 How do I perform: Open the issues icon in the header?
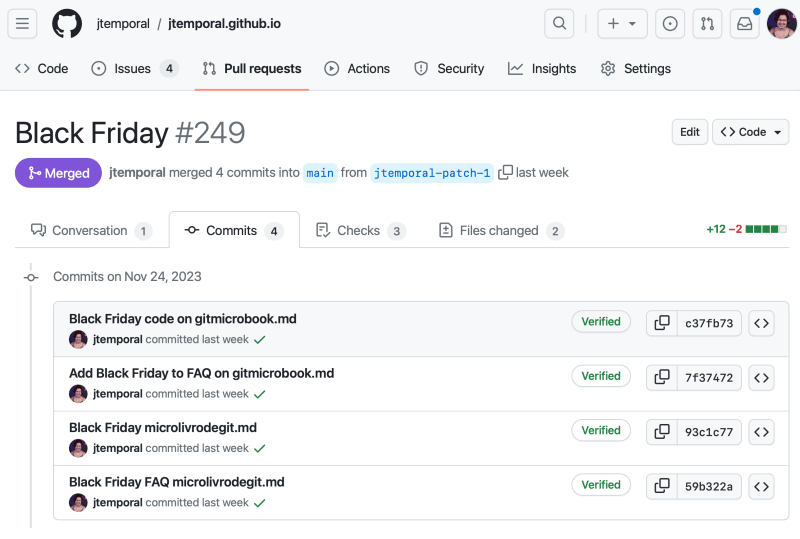pos(670,23)
